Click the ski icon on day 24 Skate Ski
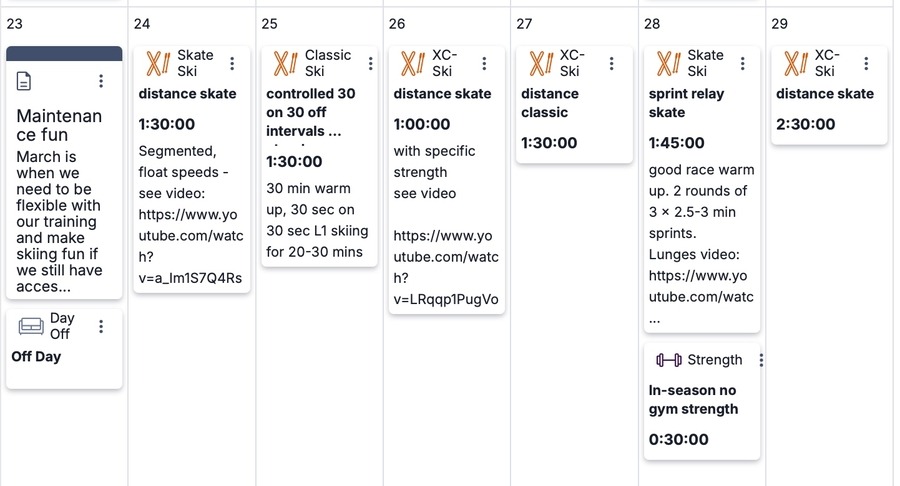The image size is (900, 486). click(x=158, y=64)
